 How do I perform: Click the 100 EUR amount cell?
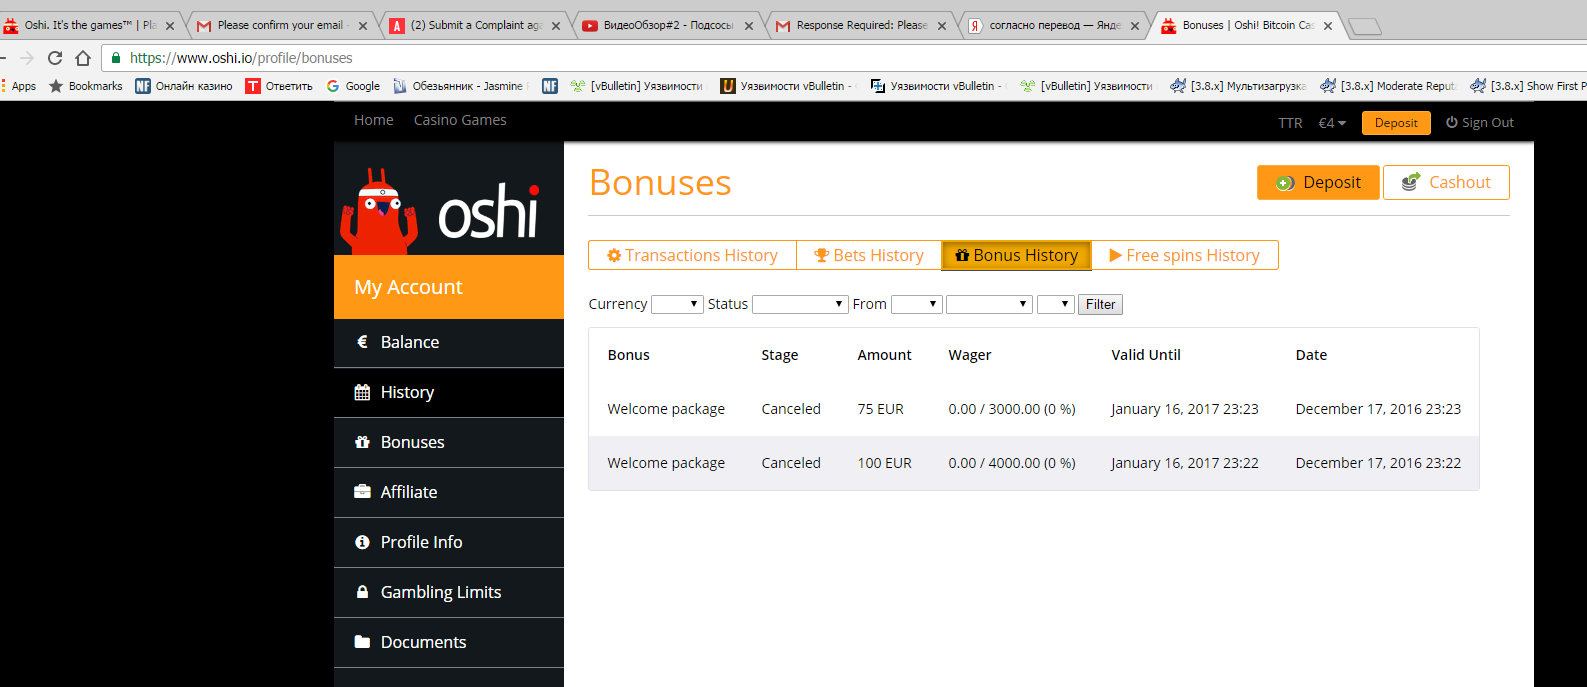tap(884, 463)
